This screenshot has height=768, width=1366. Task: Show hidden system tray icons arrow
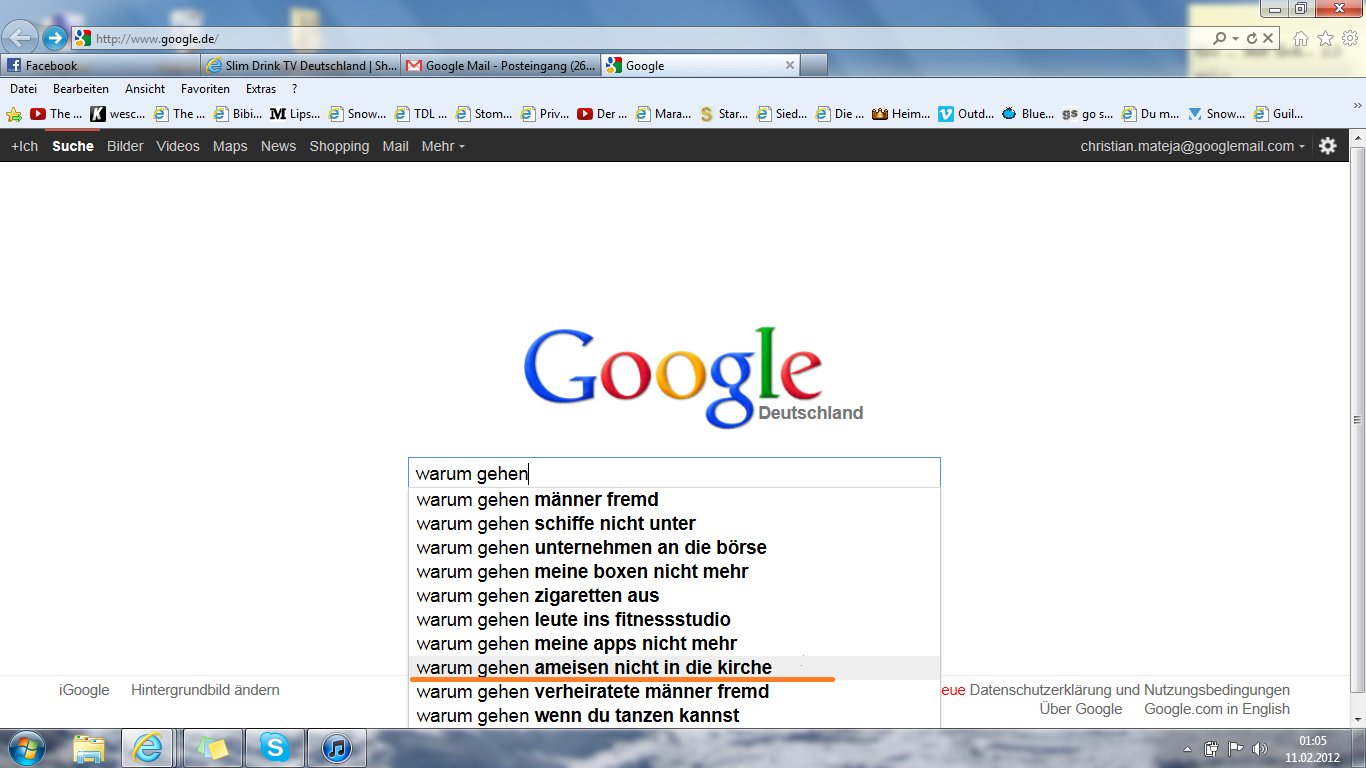coord(1187,748)
